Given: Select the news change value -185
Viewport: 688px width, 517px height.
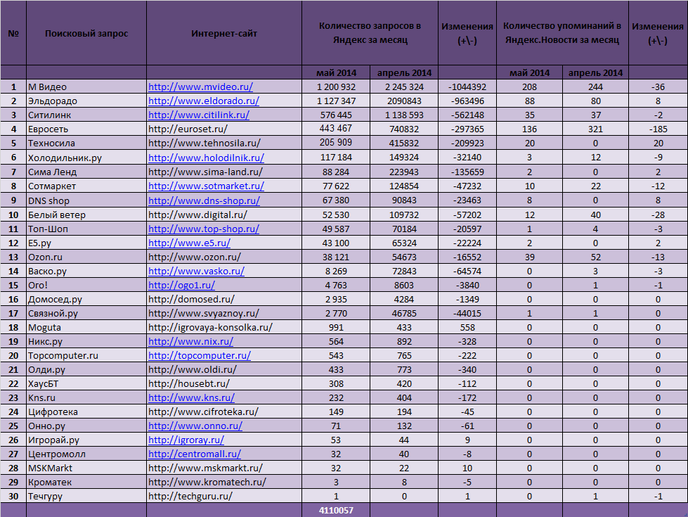Looking at the screenshot, I should coord(658,129).
